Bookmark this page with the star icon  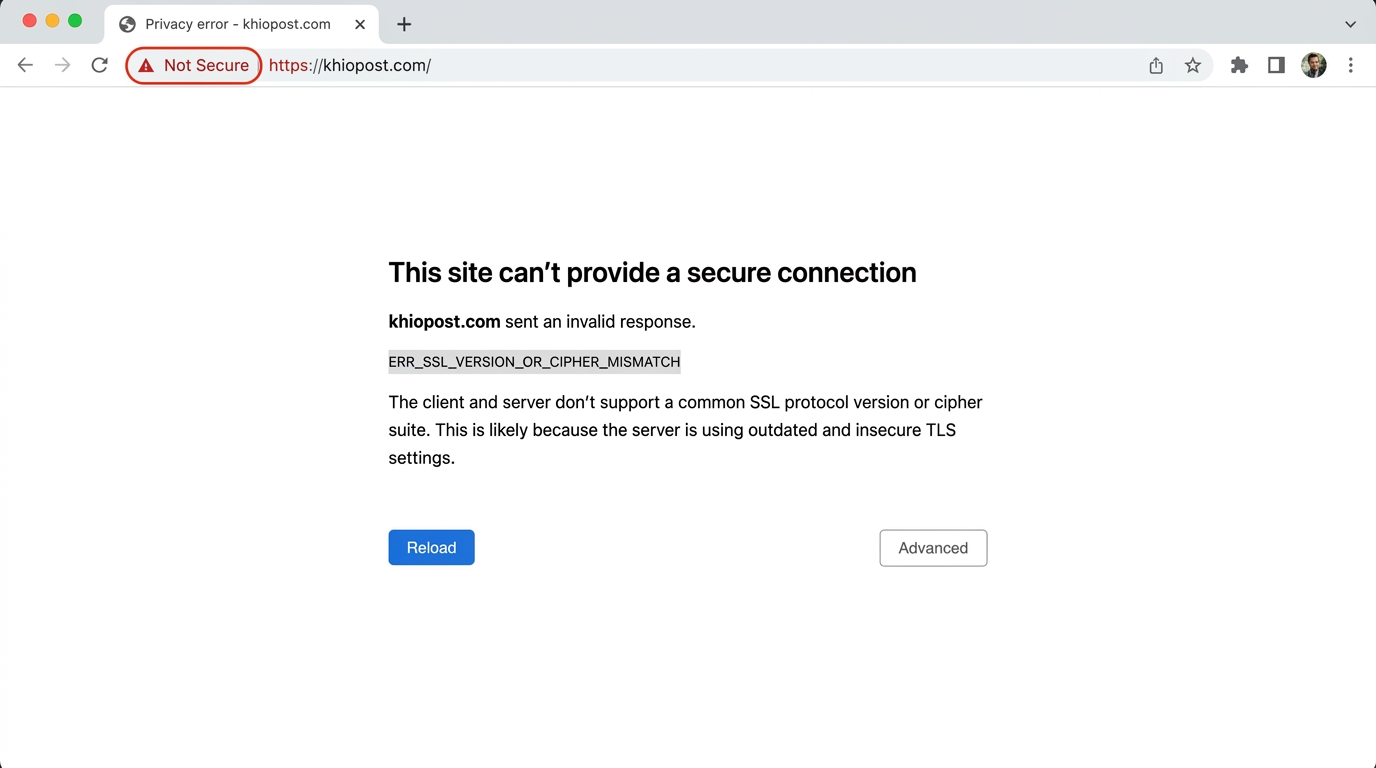click(1193, 65)
